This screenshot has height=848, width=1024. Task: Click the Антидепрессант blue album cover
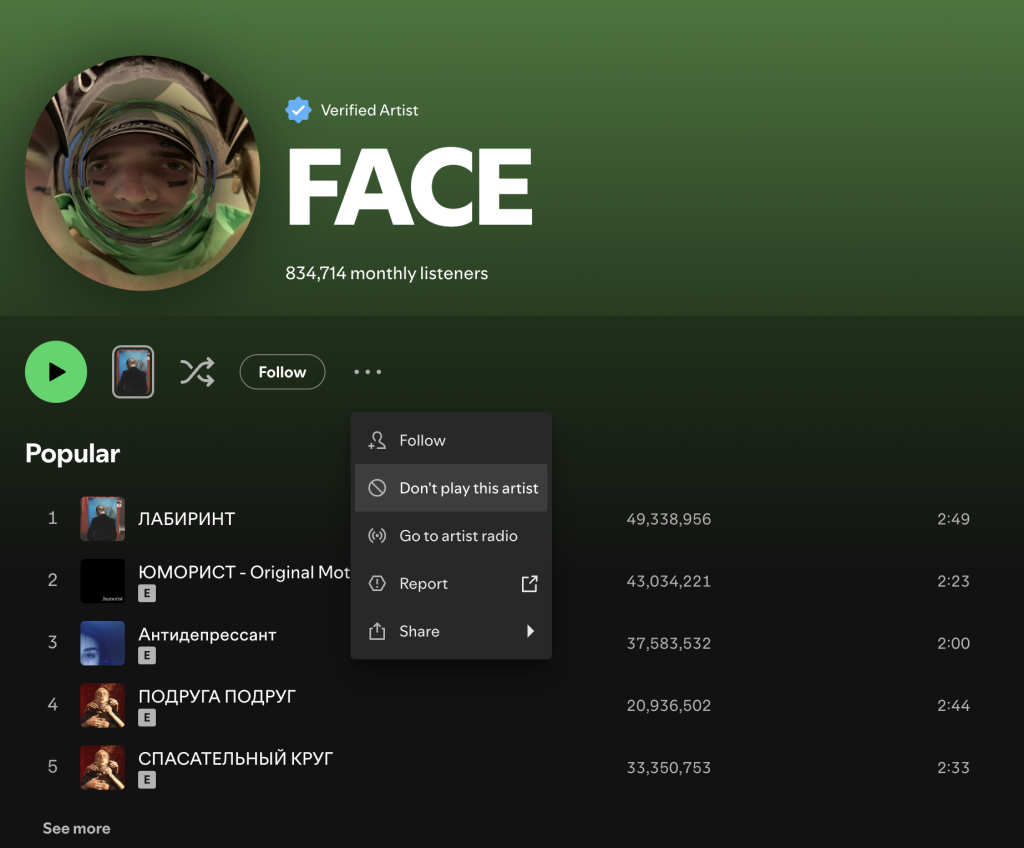[x=103, y=643]
